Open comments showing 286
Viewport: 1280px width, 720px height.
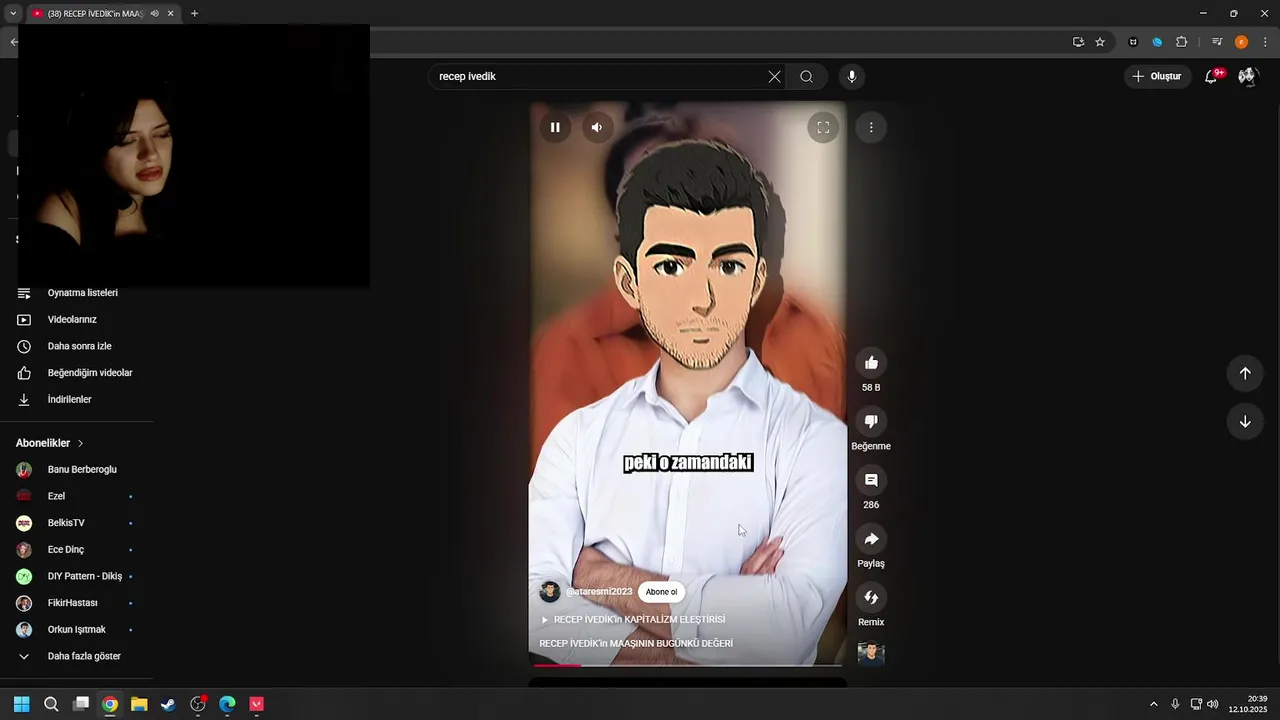tap(871, 480)
